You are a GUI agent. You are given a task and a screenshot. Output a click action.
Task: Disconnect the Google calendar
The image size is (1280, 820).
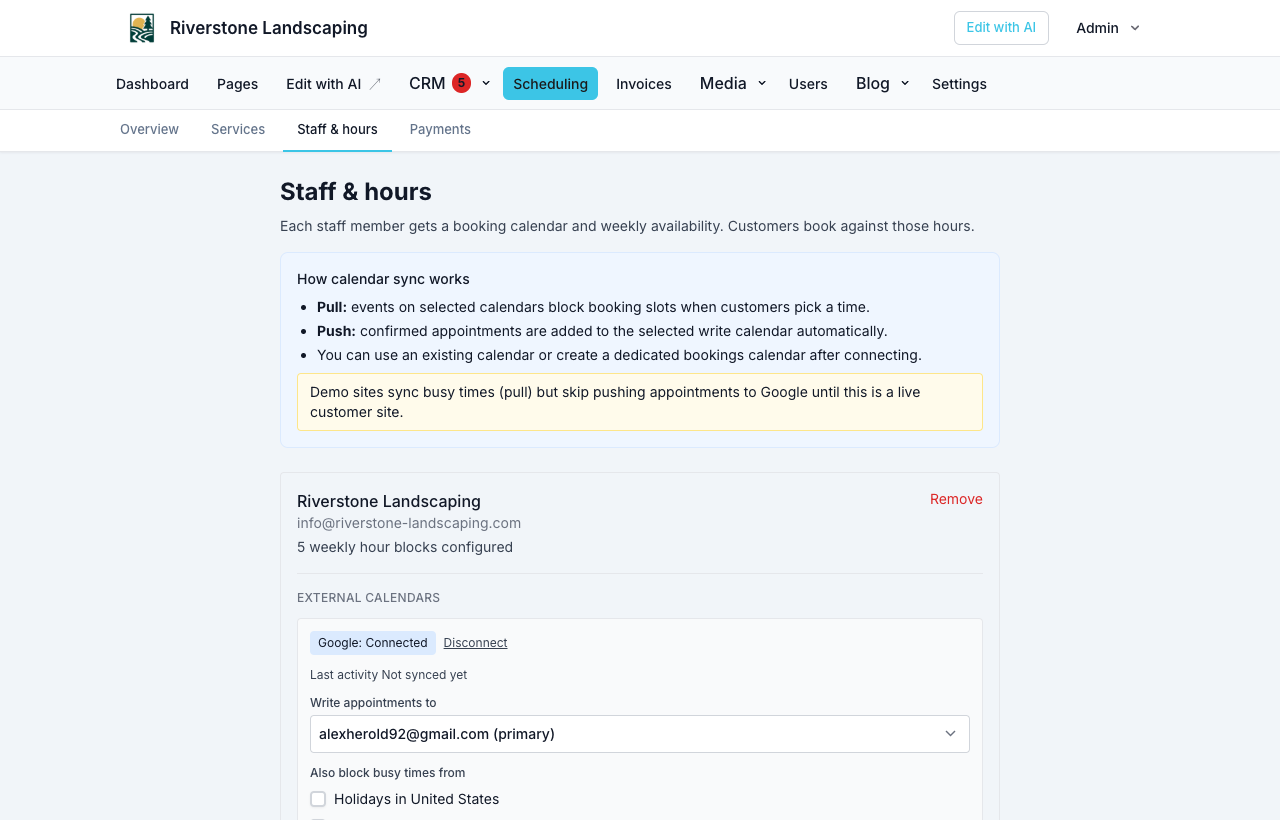click(475, 643)
